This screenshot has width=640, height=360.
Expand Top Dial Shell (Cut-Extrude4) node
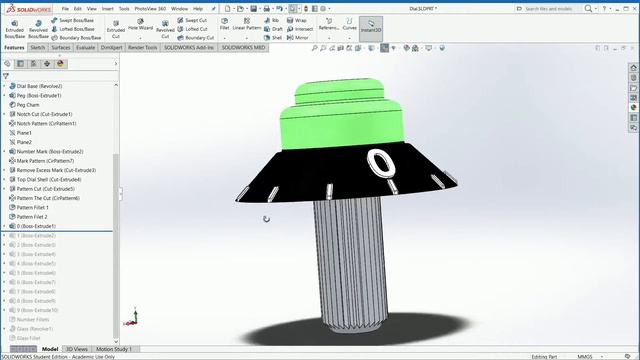click(4, 180)
